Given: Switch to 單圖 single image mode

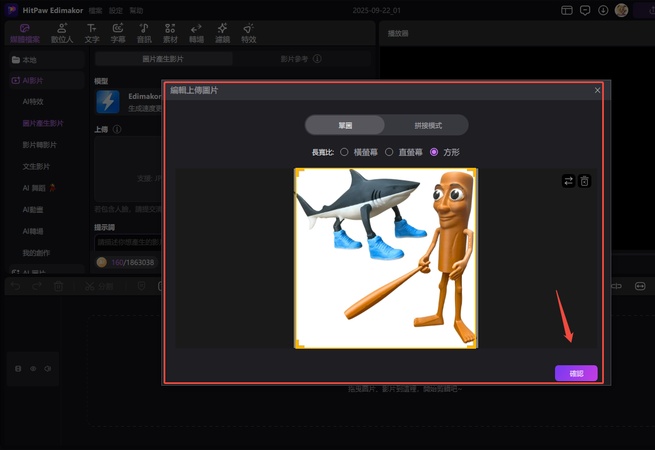Looking at the screenshot, I should click(x=345, y=125).
